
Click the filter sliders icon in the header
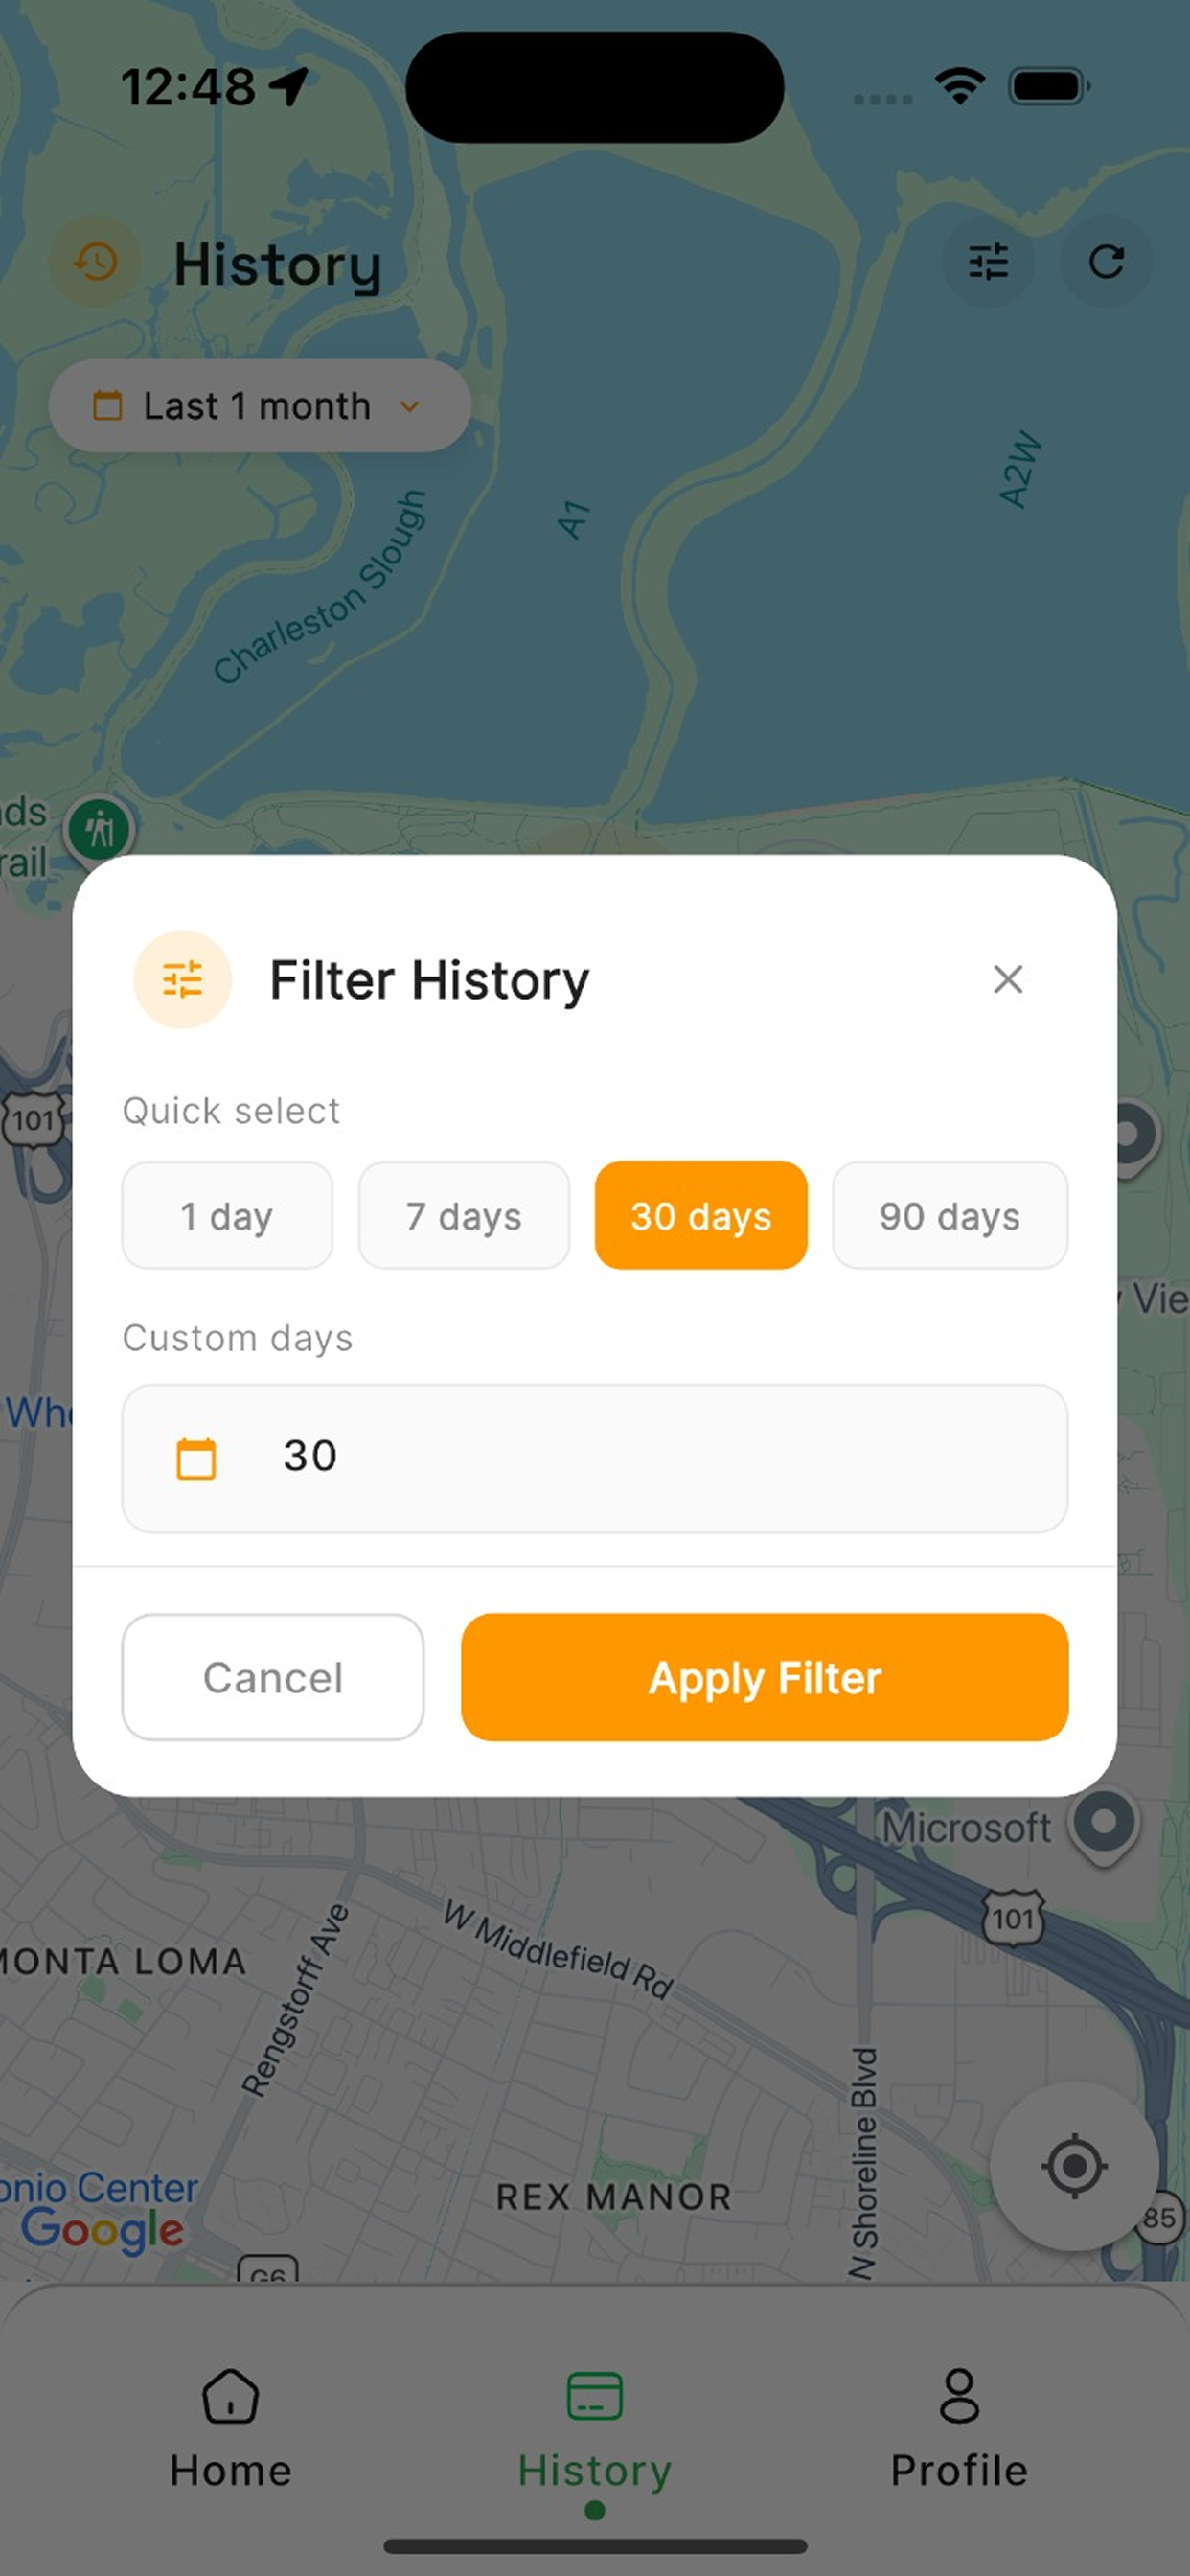pos(988,262)
